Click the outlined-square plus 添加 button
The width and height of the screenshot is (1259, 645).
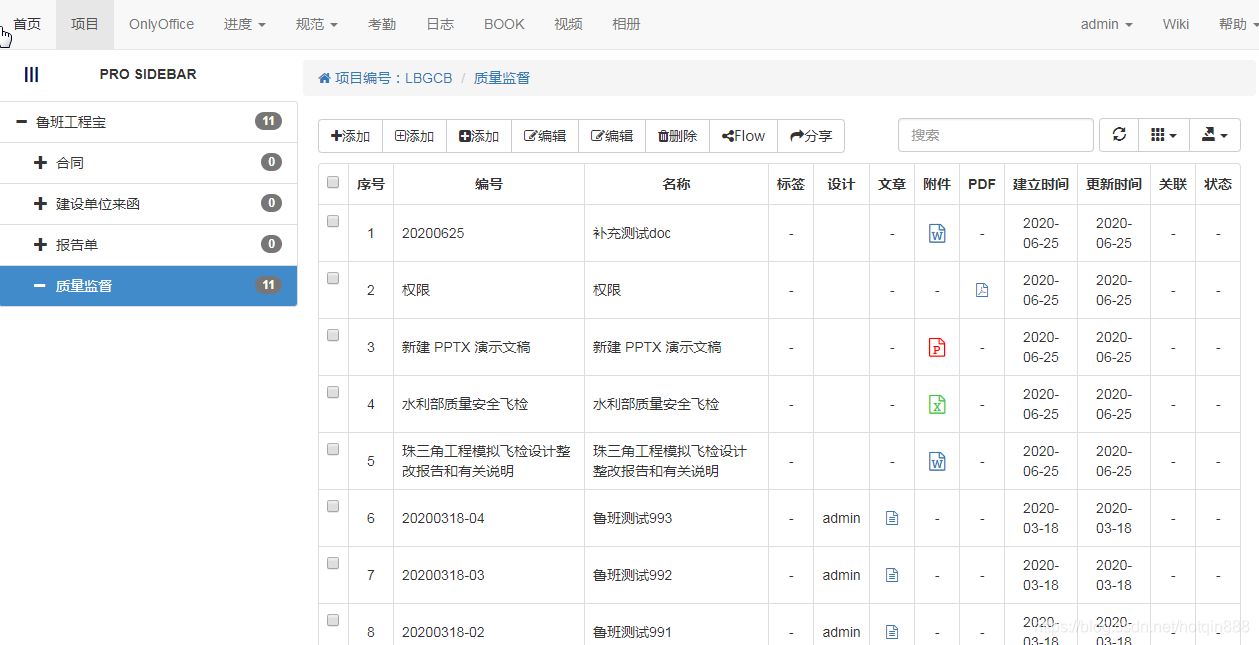click(414, 136)
